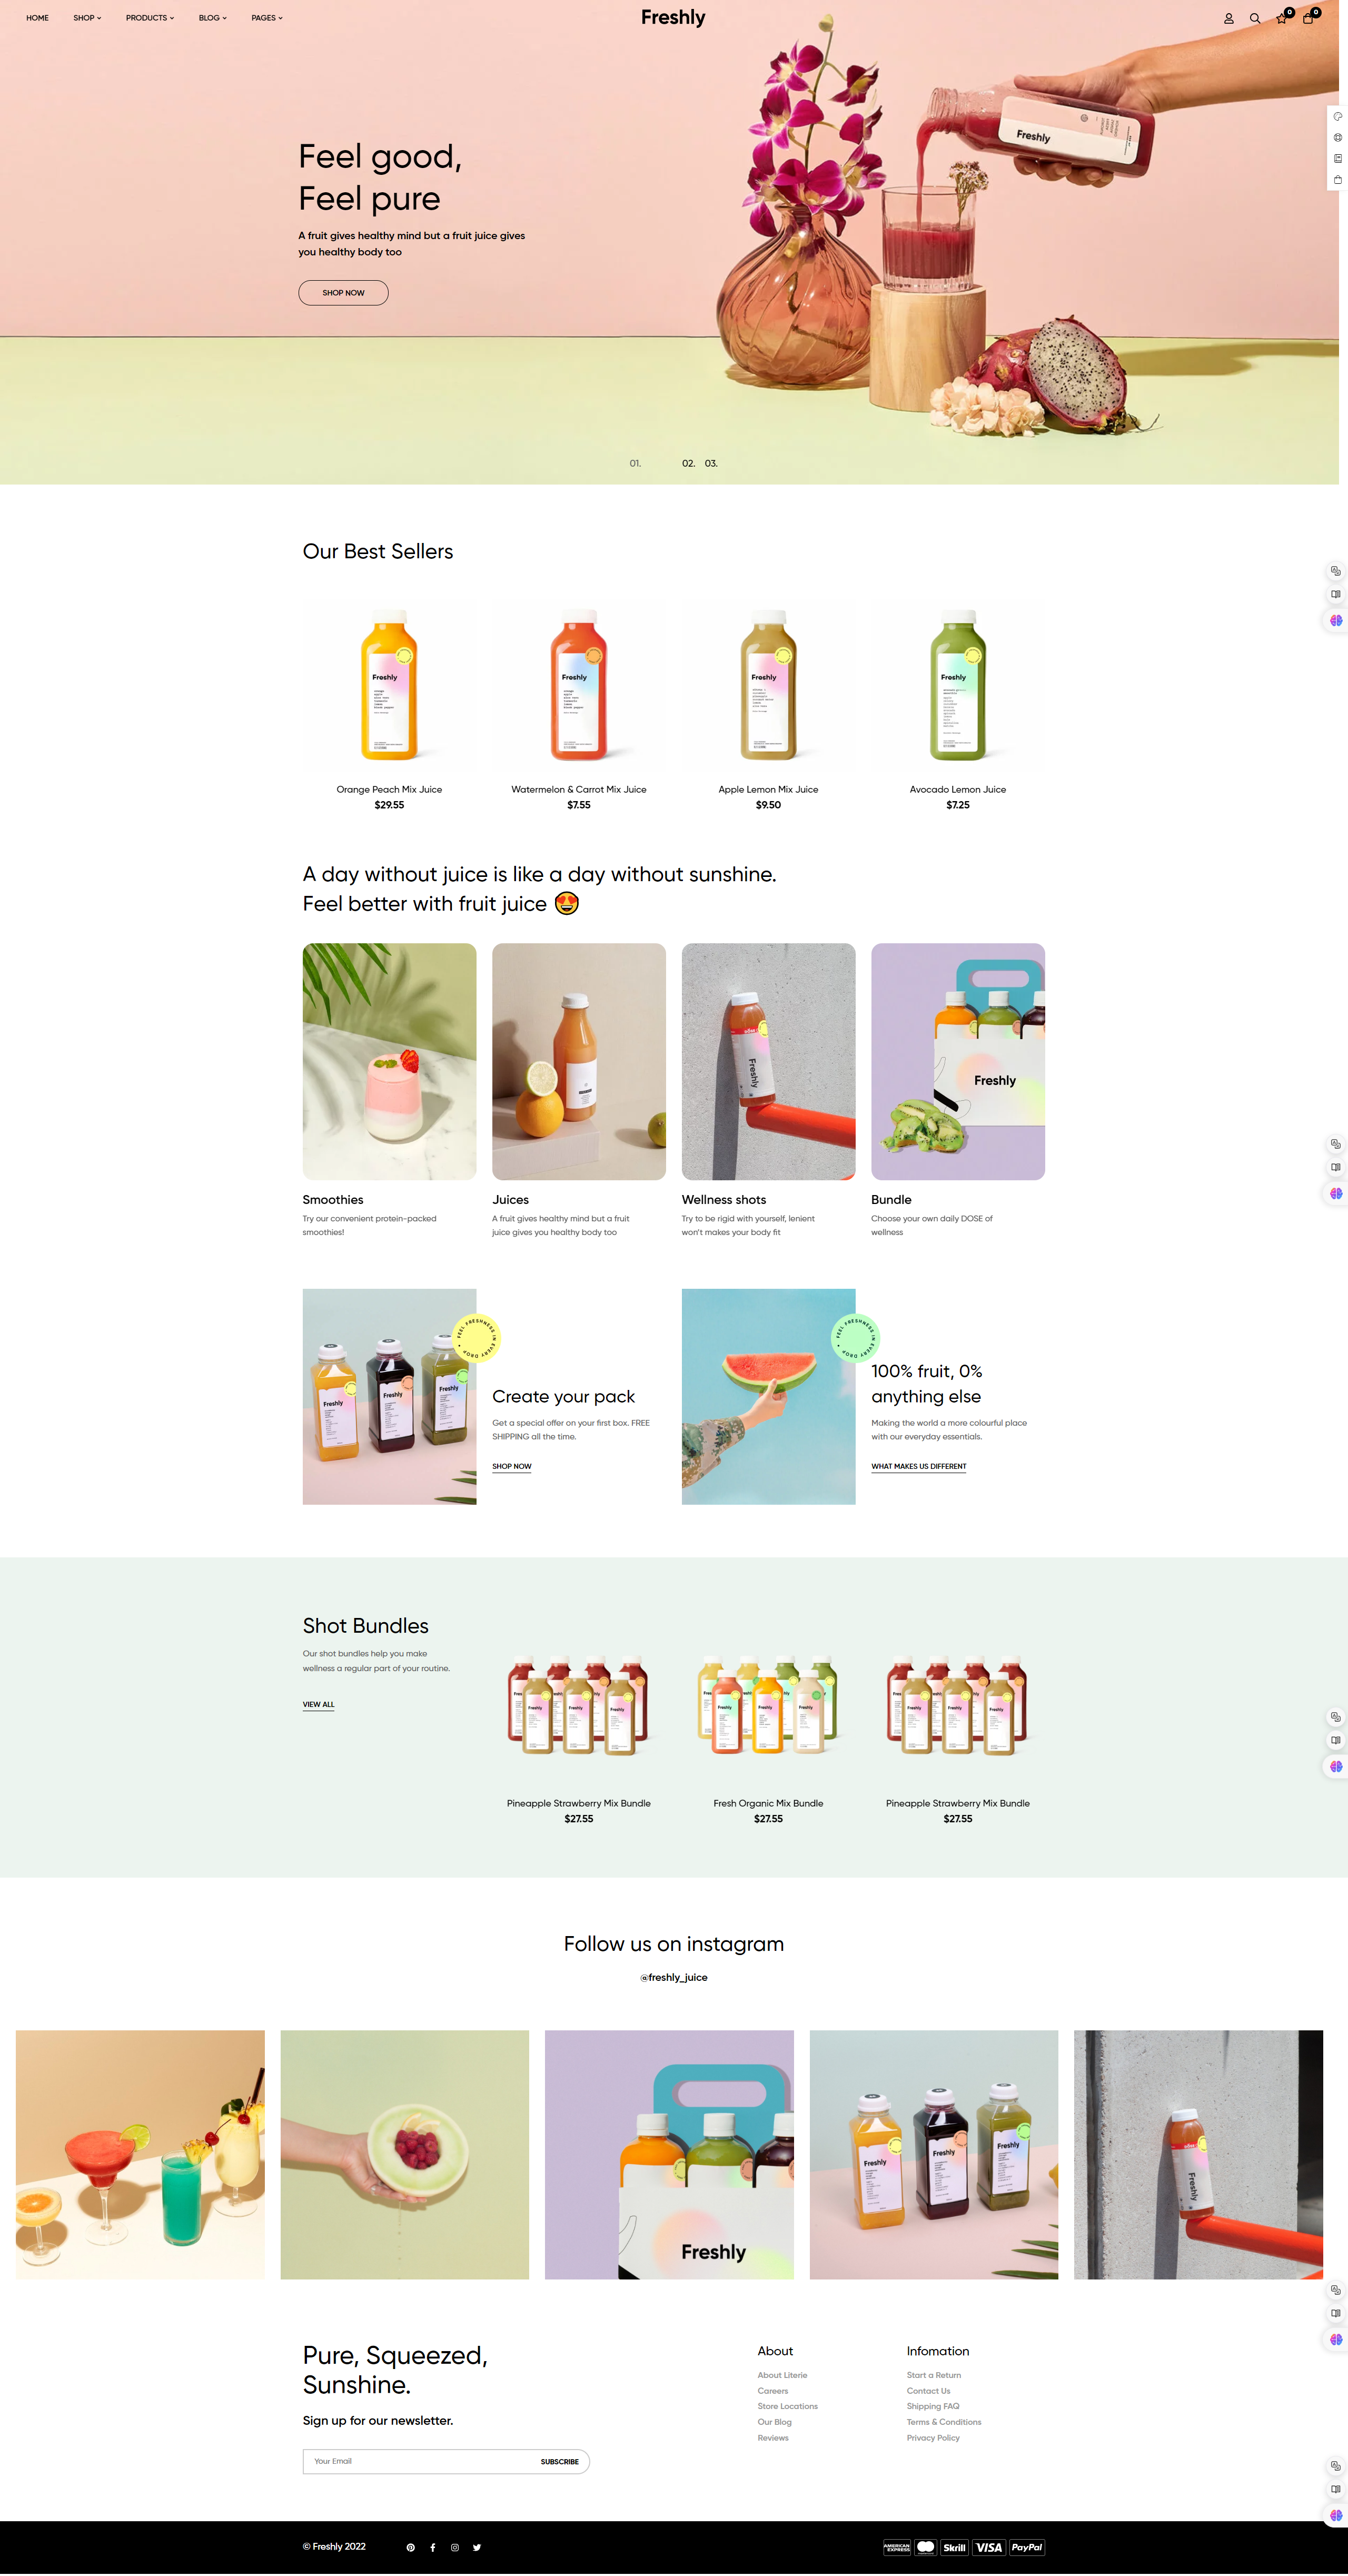
Task: Click the search magnifier icon
Action: pyautogui.click(x=1255, y=18)
